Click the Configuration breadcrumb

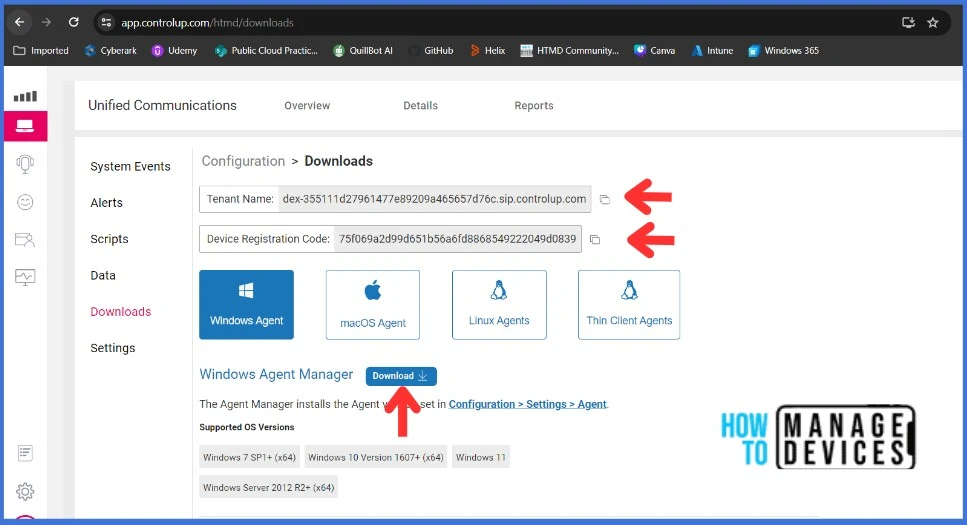coord(244,161)
